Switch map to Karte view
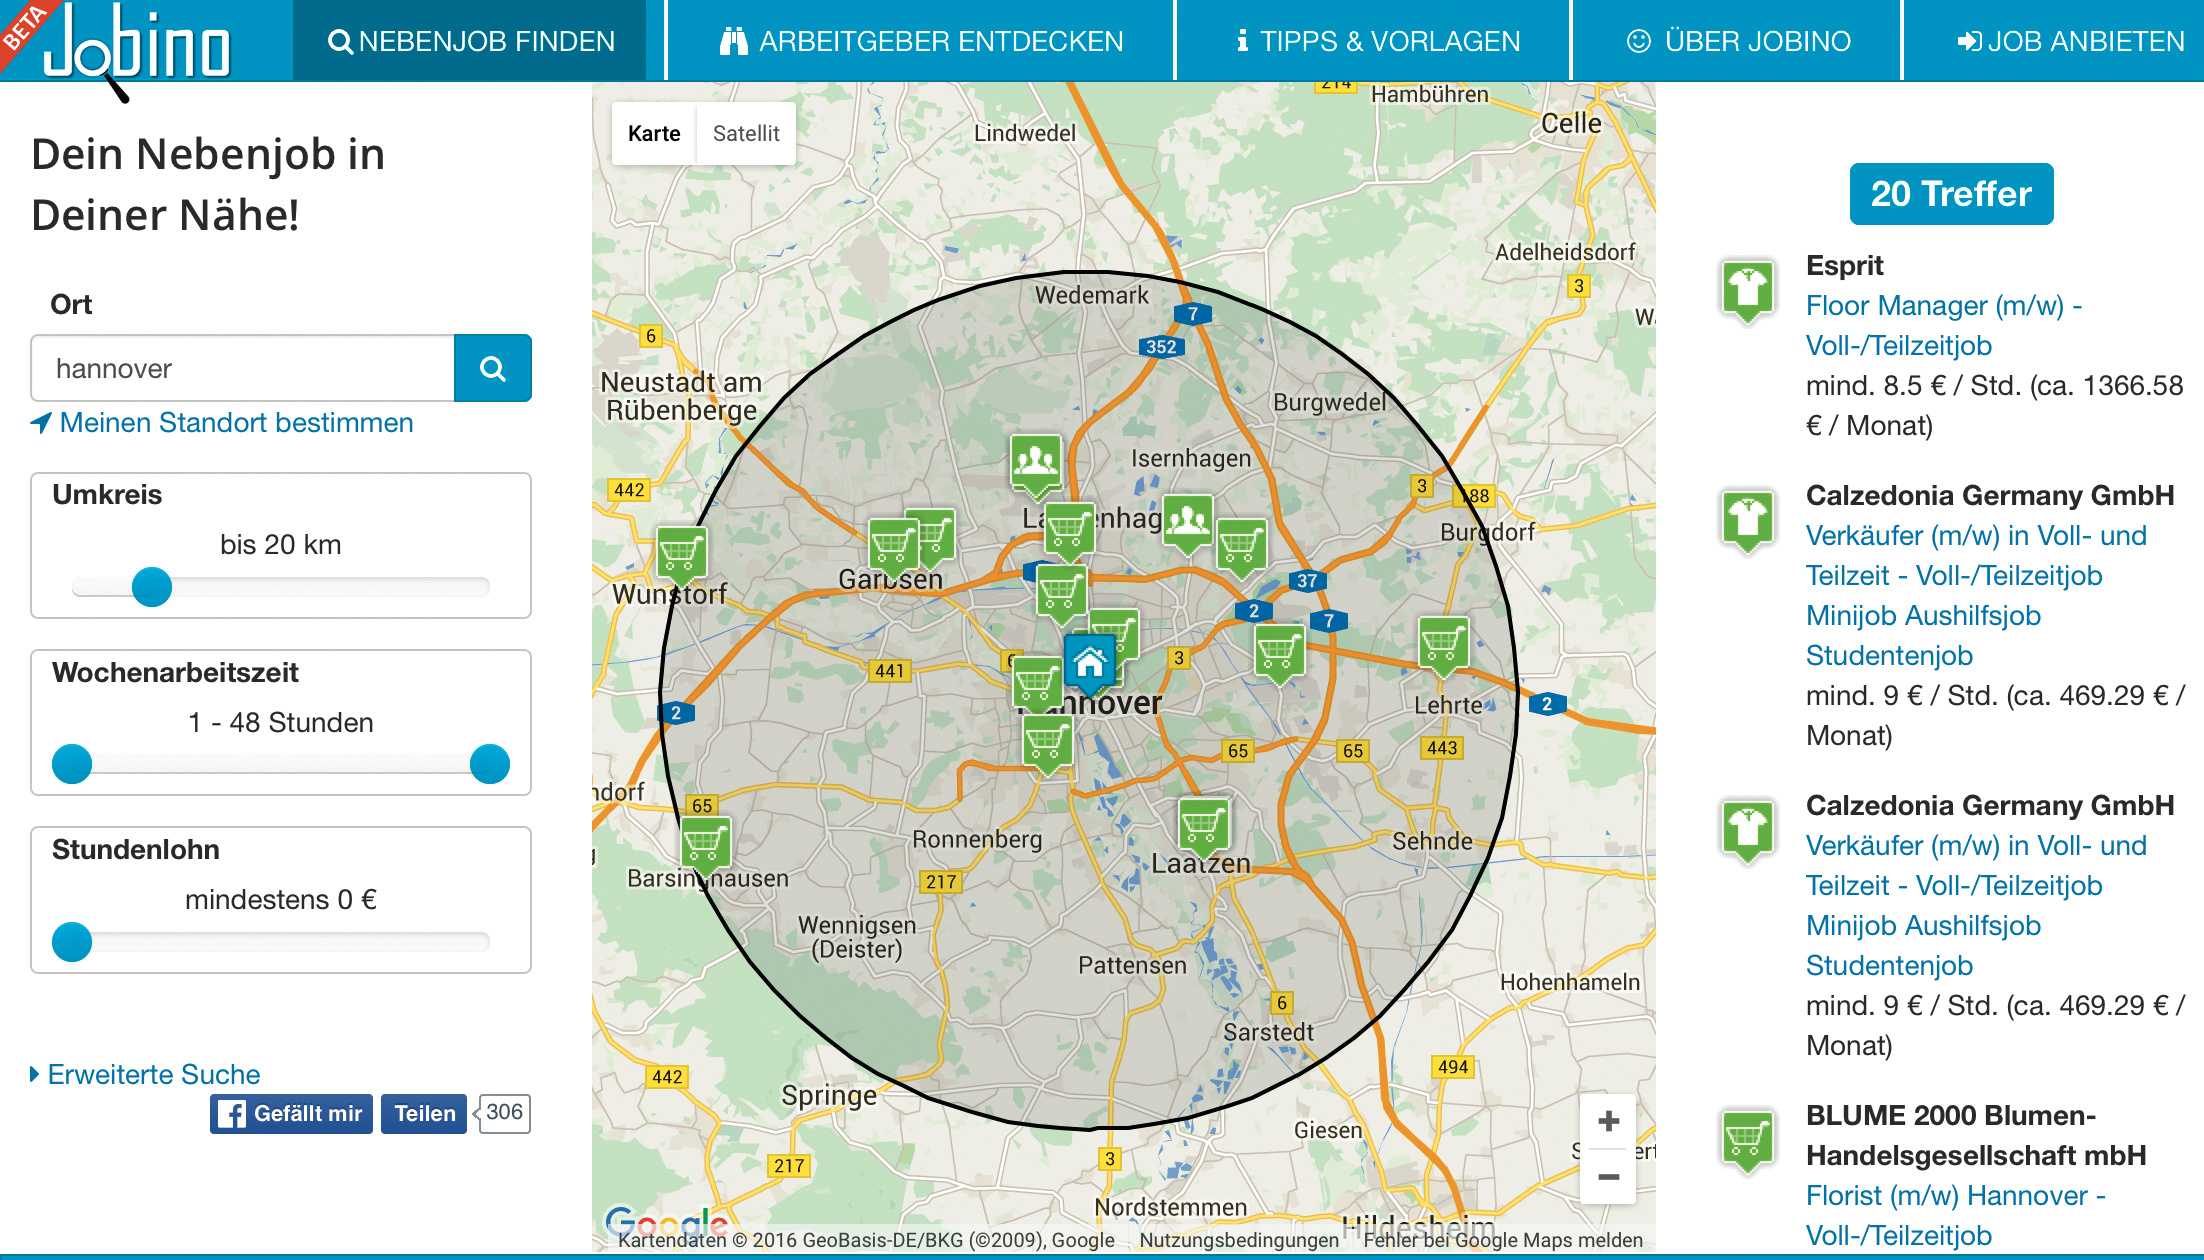Image resolution: width=2204 pixels, height=1260 pixels. (x=654, y=134)
